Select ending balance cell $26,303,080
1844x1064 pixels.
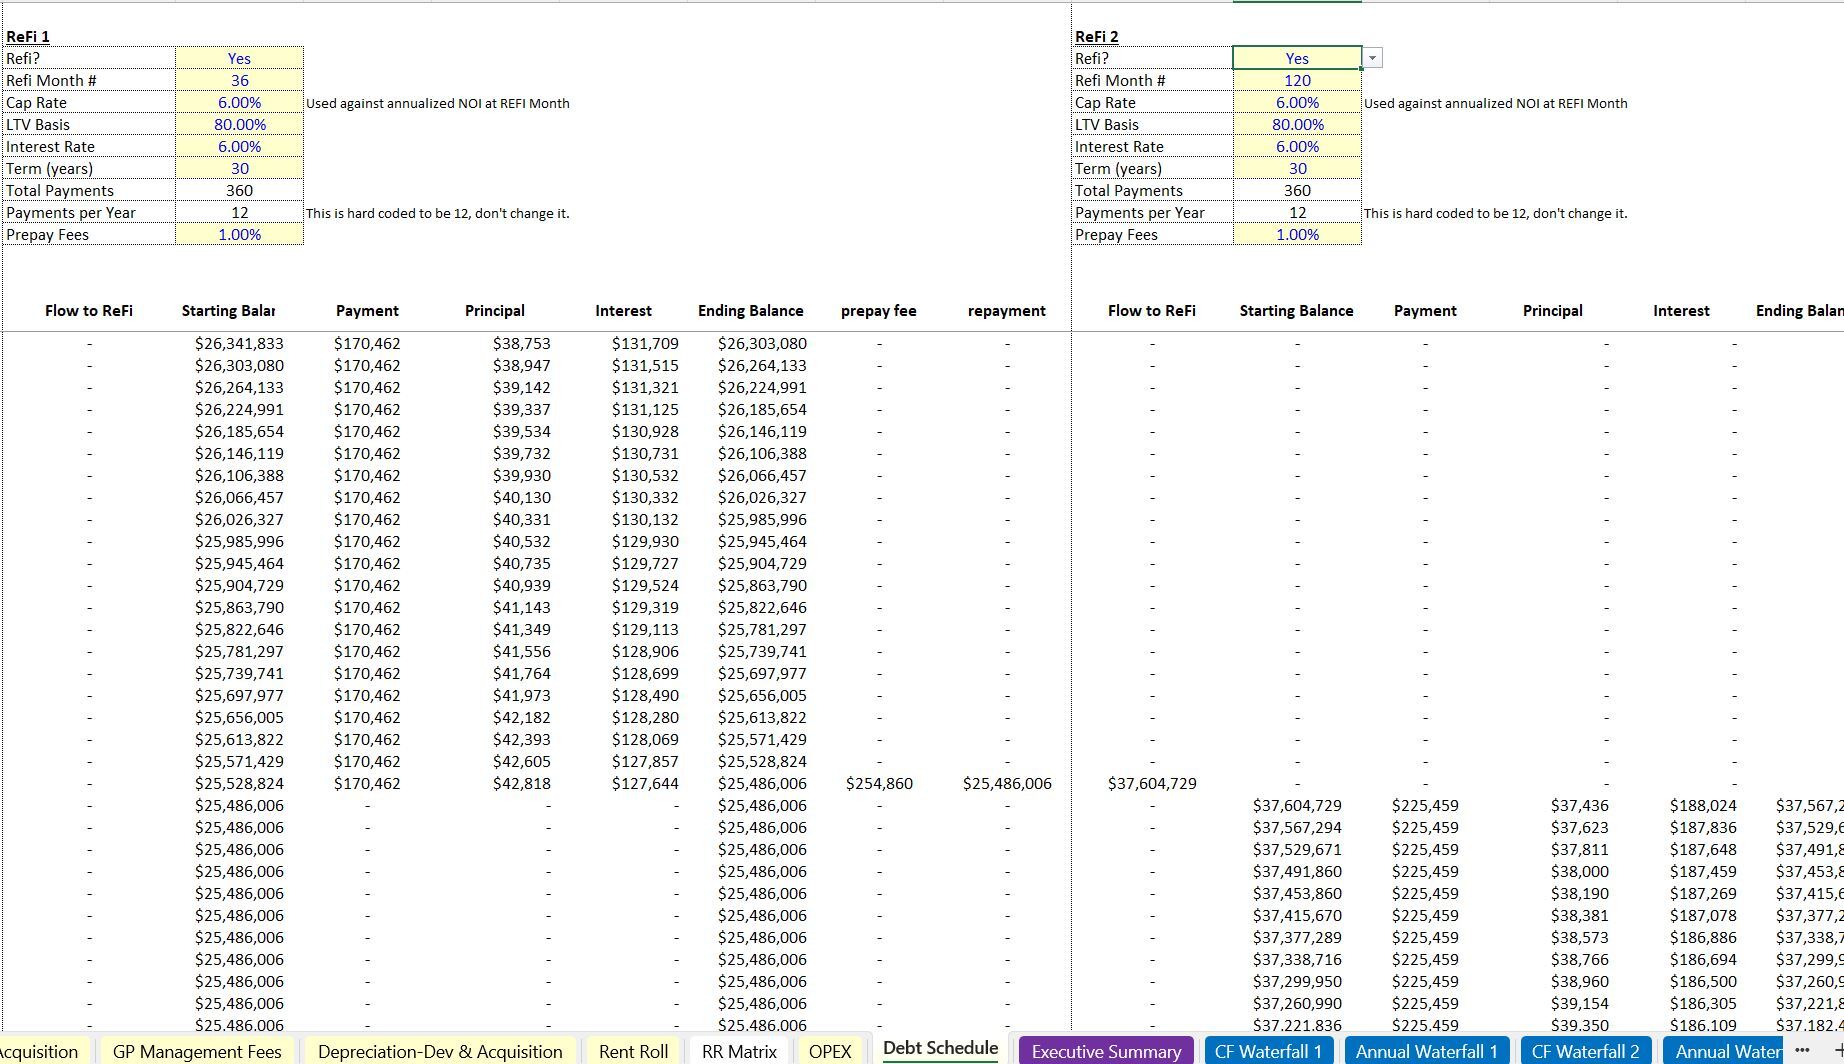coord(762,343)
